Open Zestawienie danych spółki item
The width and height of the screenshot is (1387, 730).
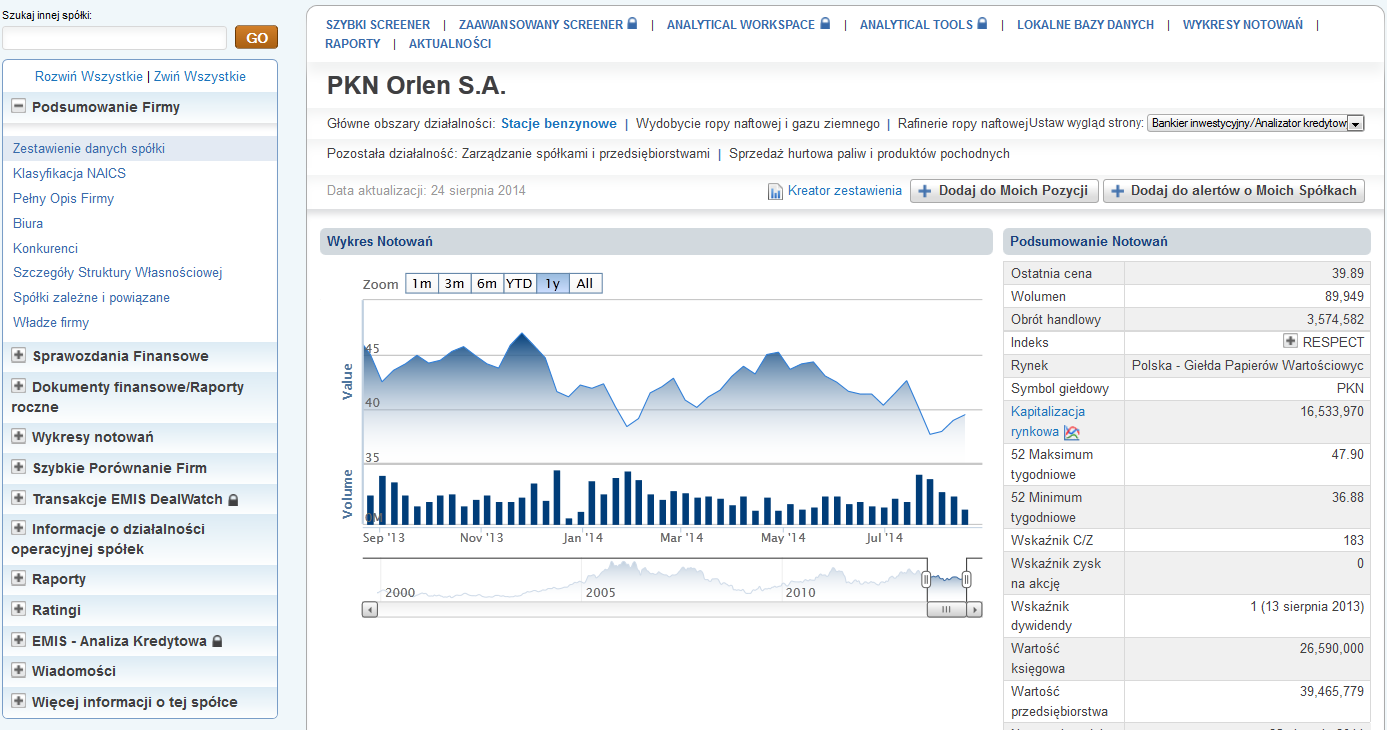89,148
